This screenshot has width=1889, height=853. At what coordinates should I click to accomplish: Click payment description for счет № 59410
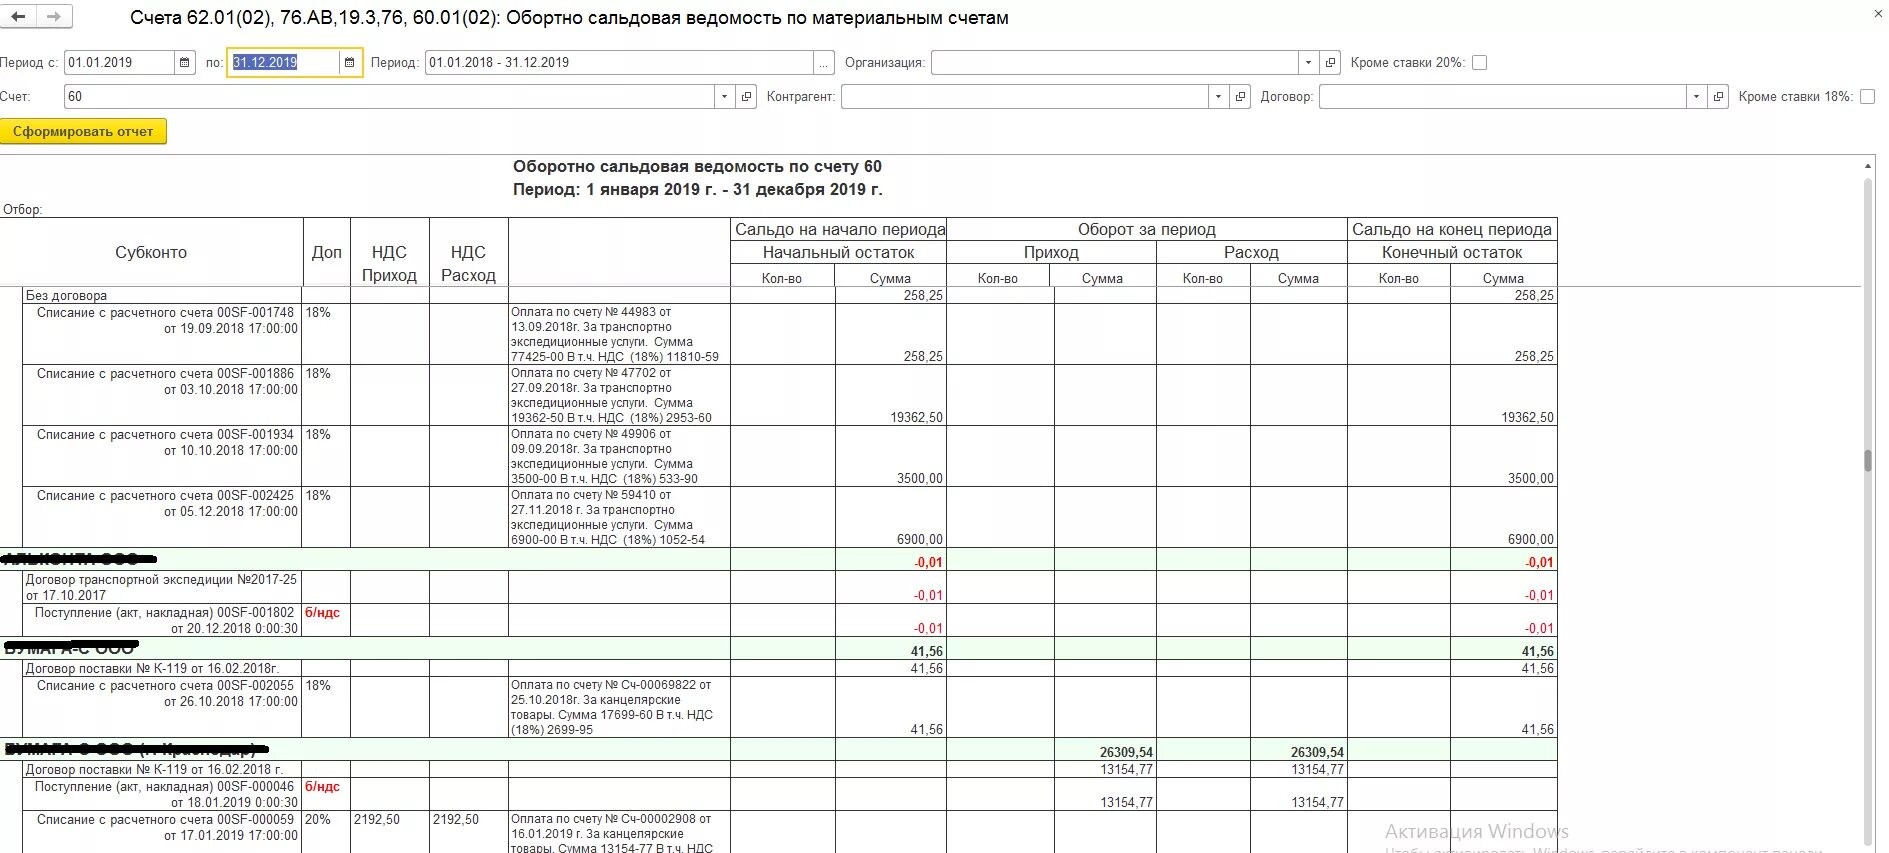point(619,517)
